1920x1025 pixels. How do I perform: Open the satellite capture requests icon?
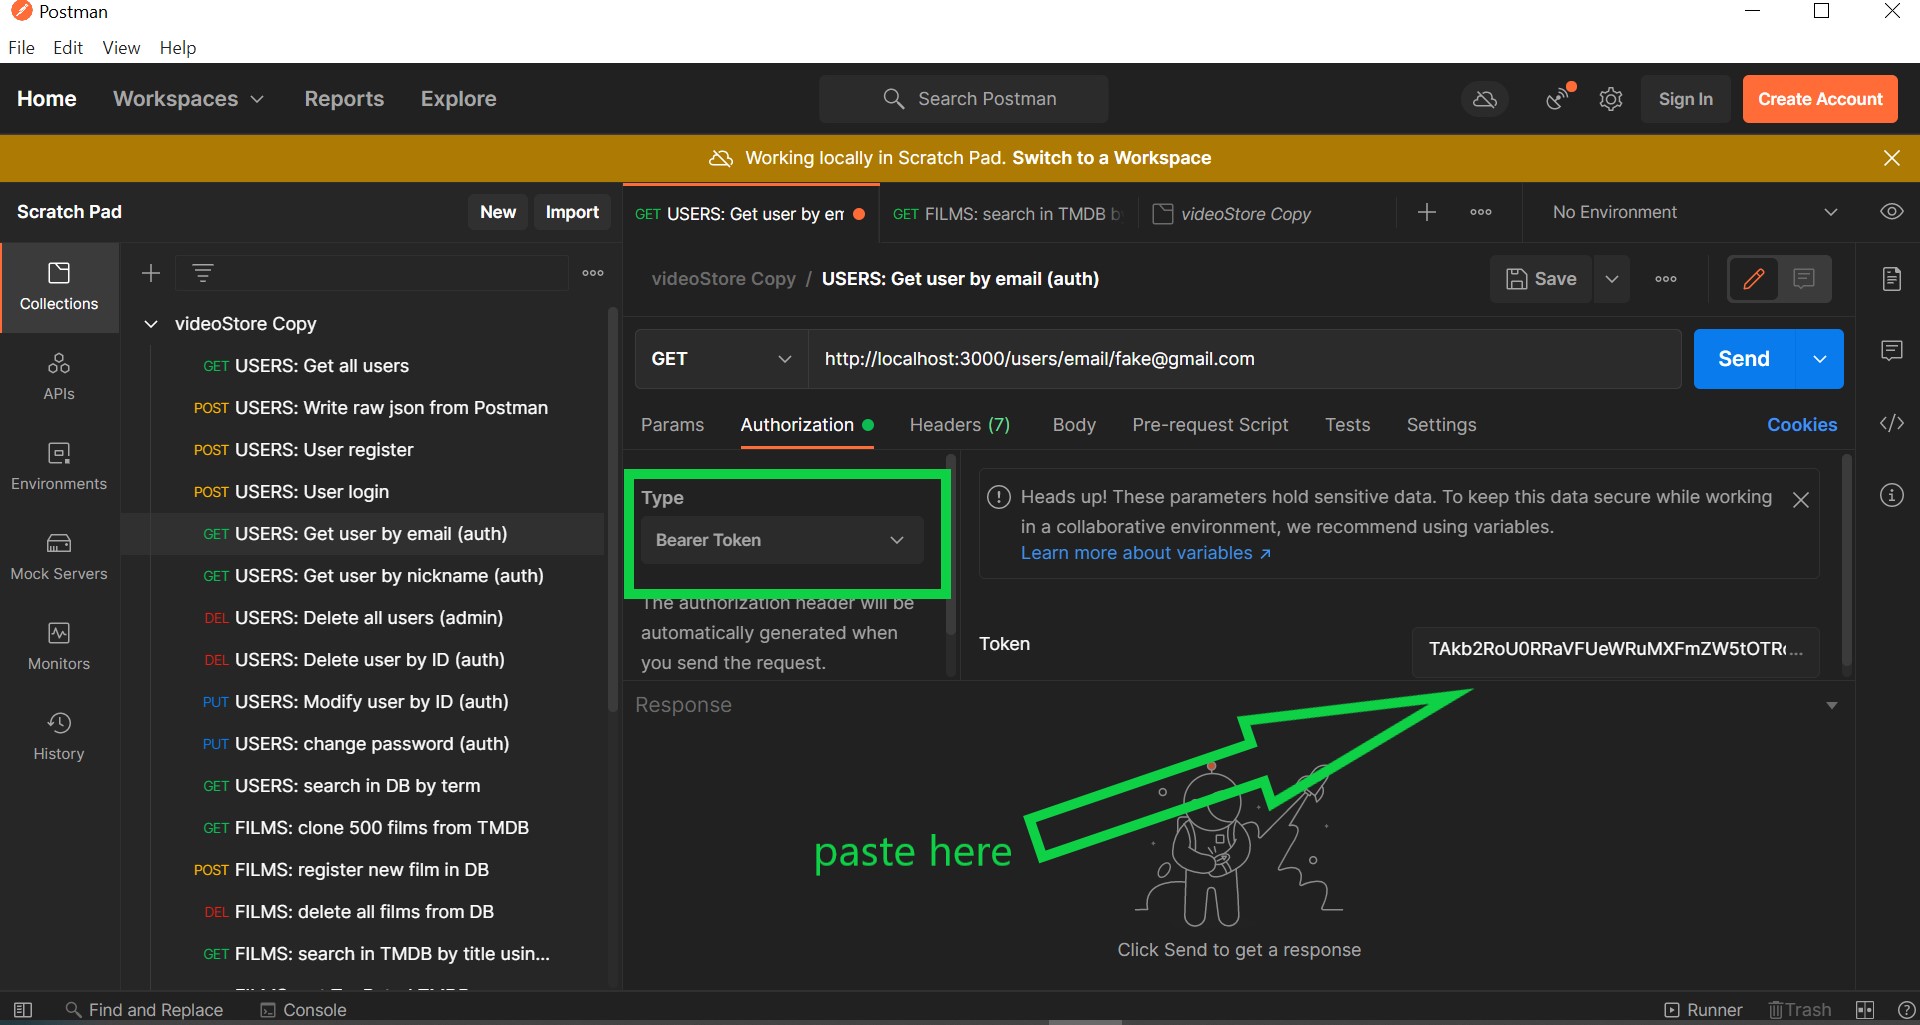pos(1558,98)
